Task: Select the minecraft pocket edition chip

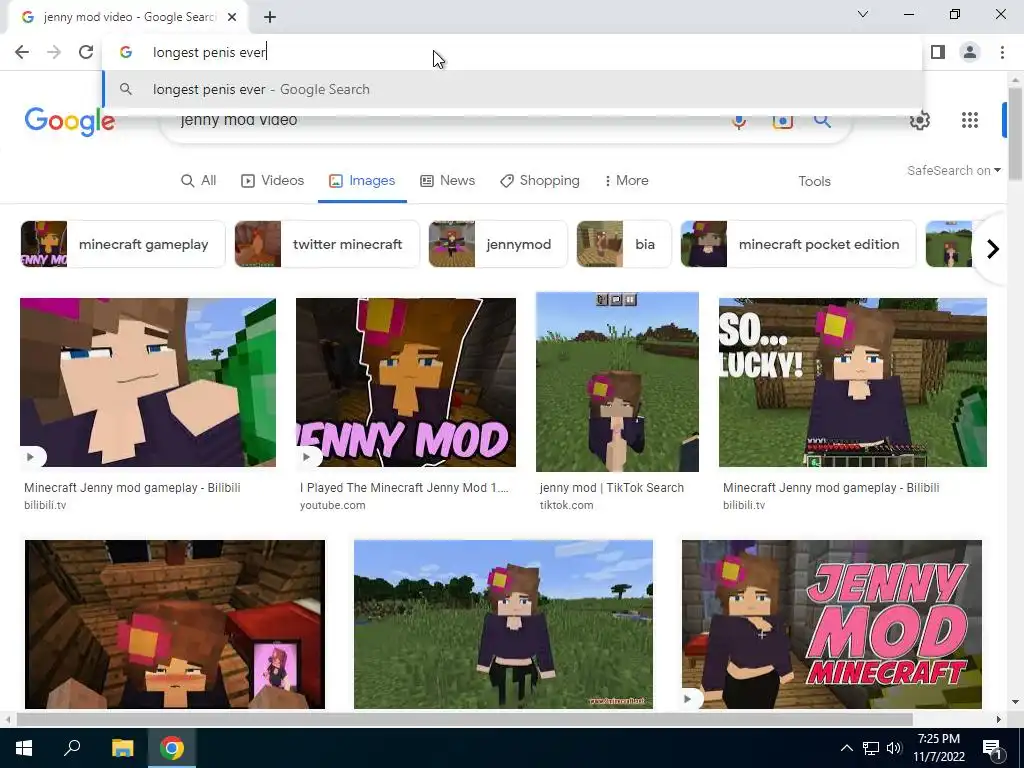Action: tap(798, 244)
